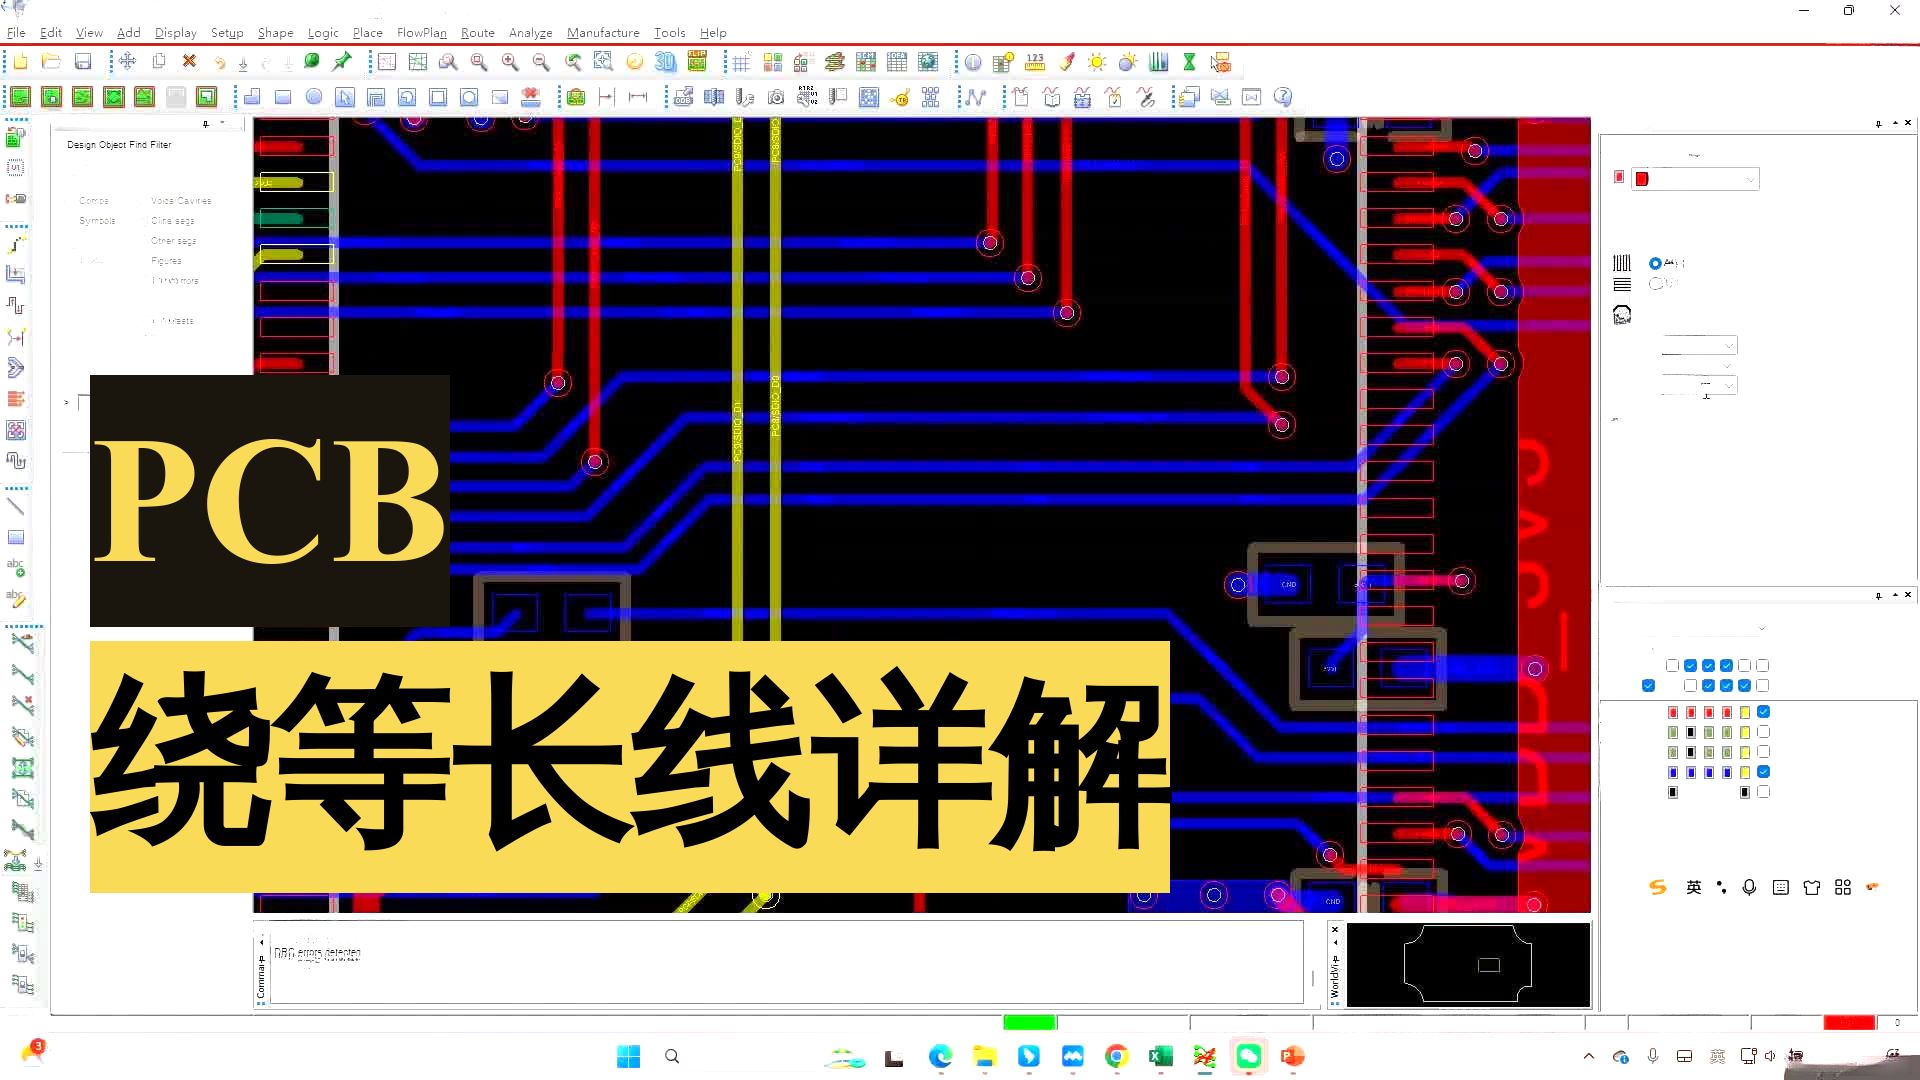Screen dimensions: 1920x1080
Task: Float the Options panel with triangle button
Action: point(1894,123)
